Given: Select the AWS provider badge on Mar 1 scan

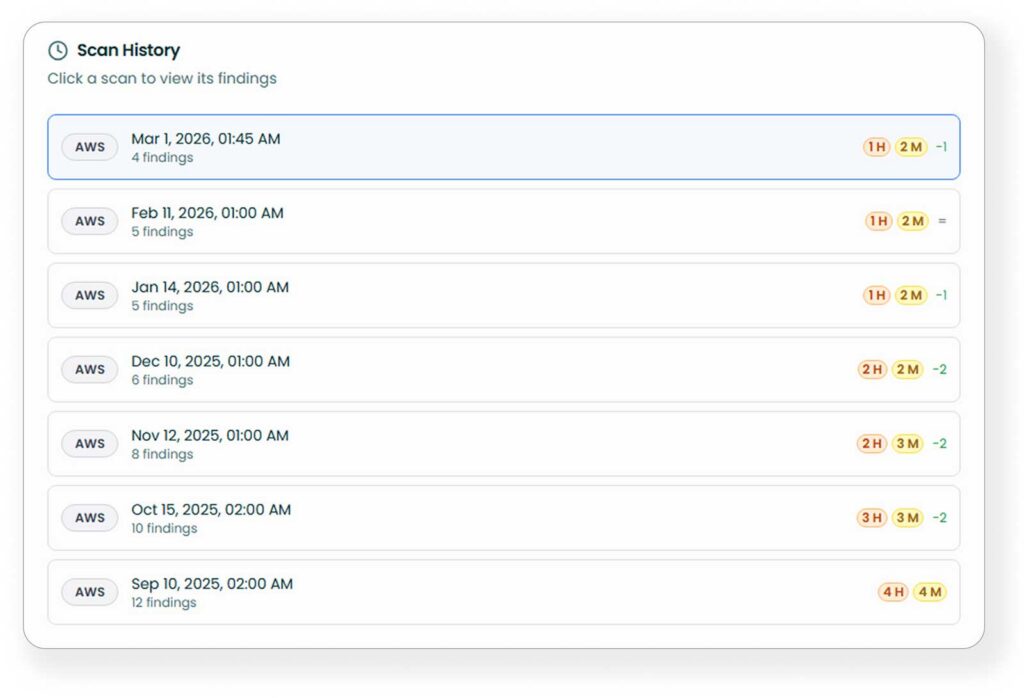Looking at the screenshot, I should (89, 146).
